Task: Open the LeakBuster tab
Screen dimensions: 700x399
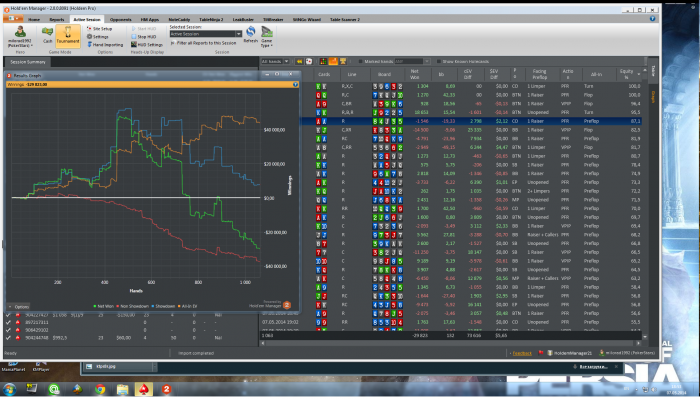Action: (243, 20)
